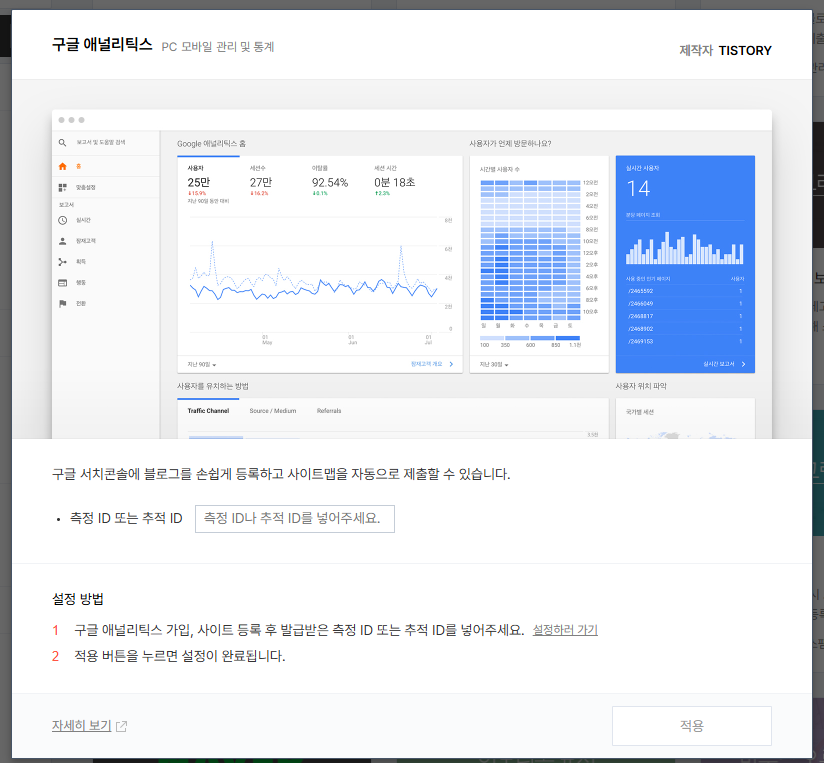The image size is (824, 763).
Task: Click step 2 text about 적용 버튼
Action: coord(180,656)
